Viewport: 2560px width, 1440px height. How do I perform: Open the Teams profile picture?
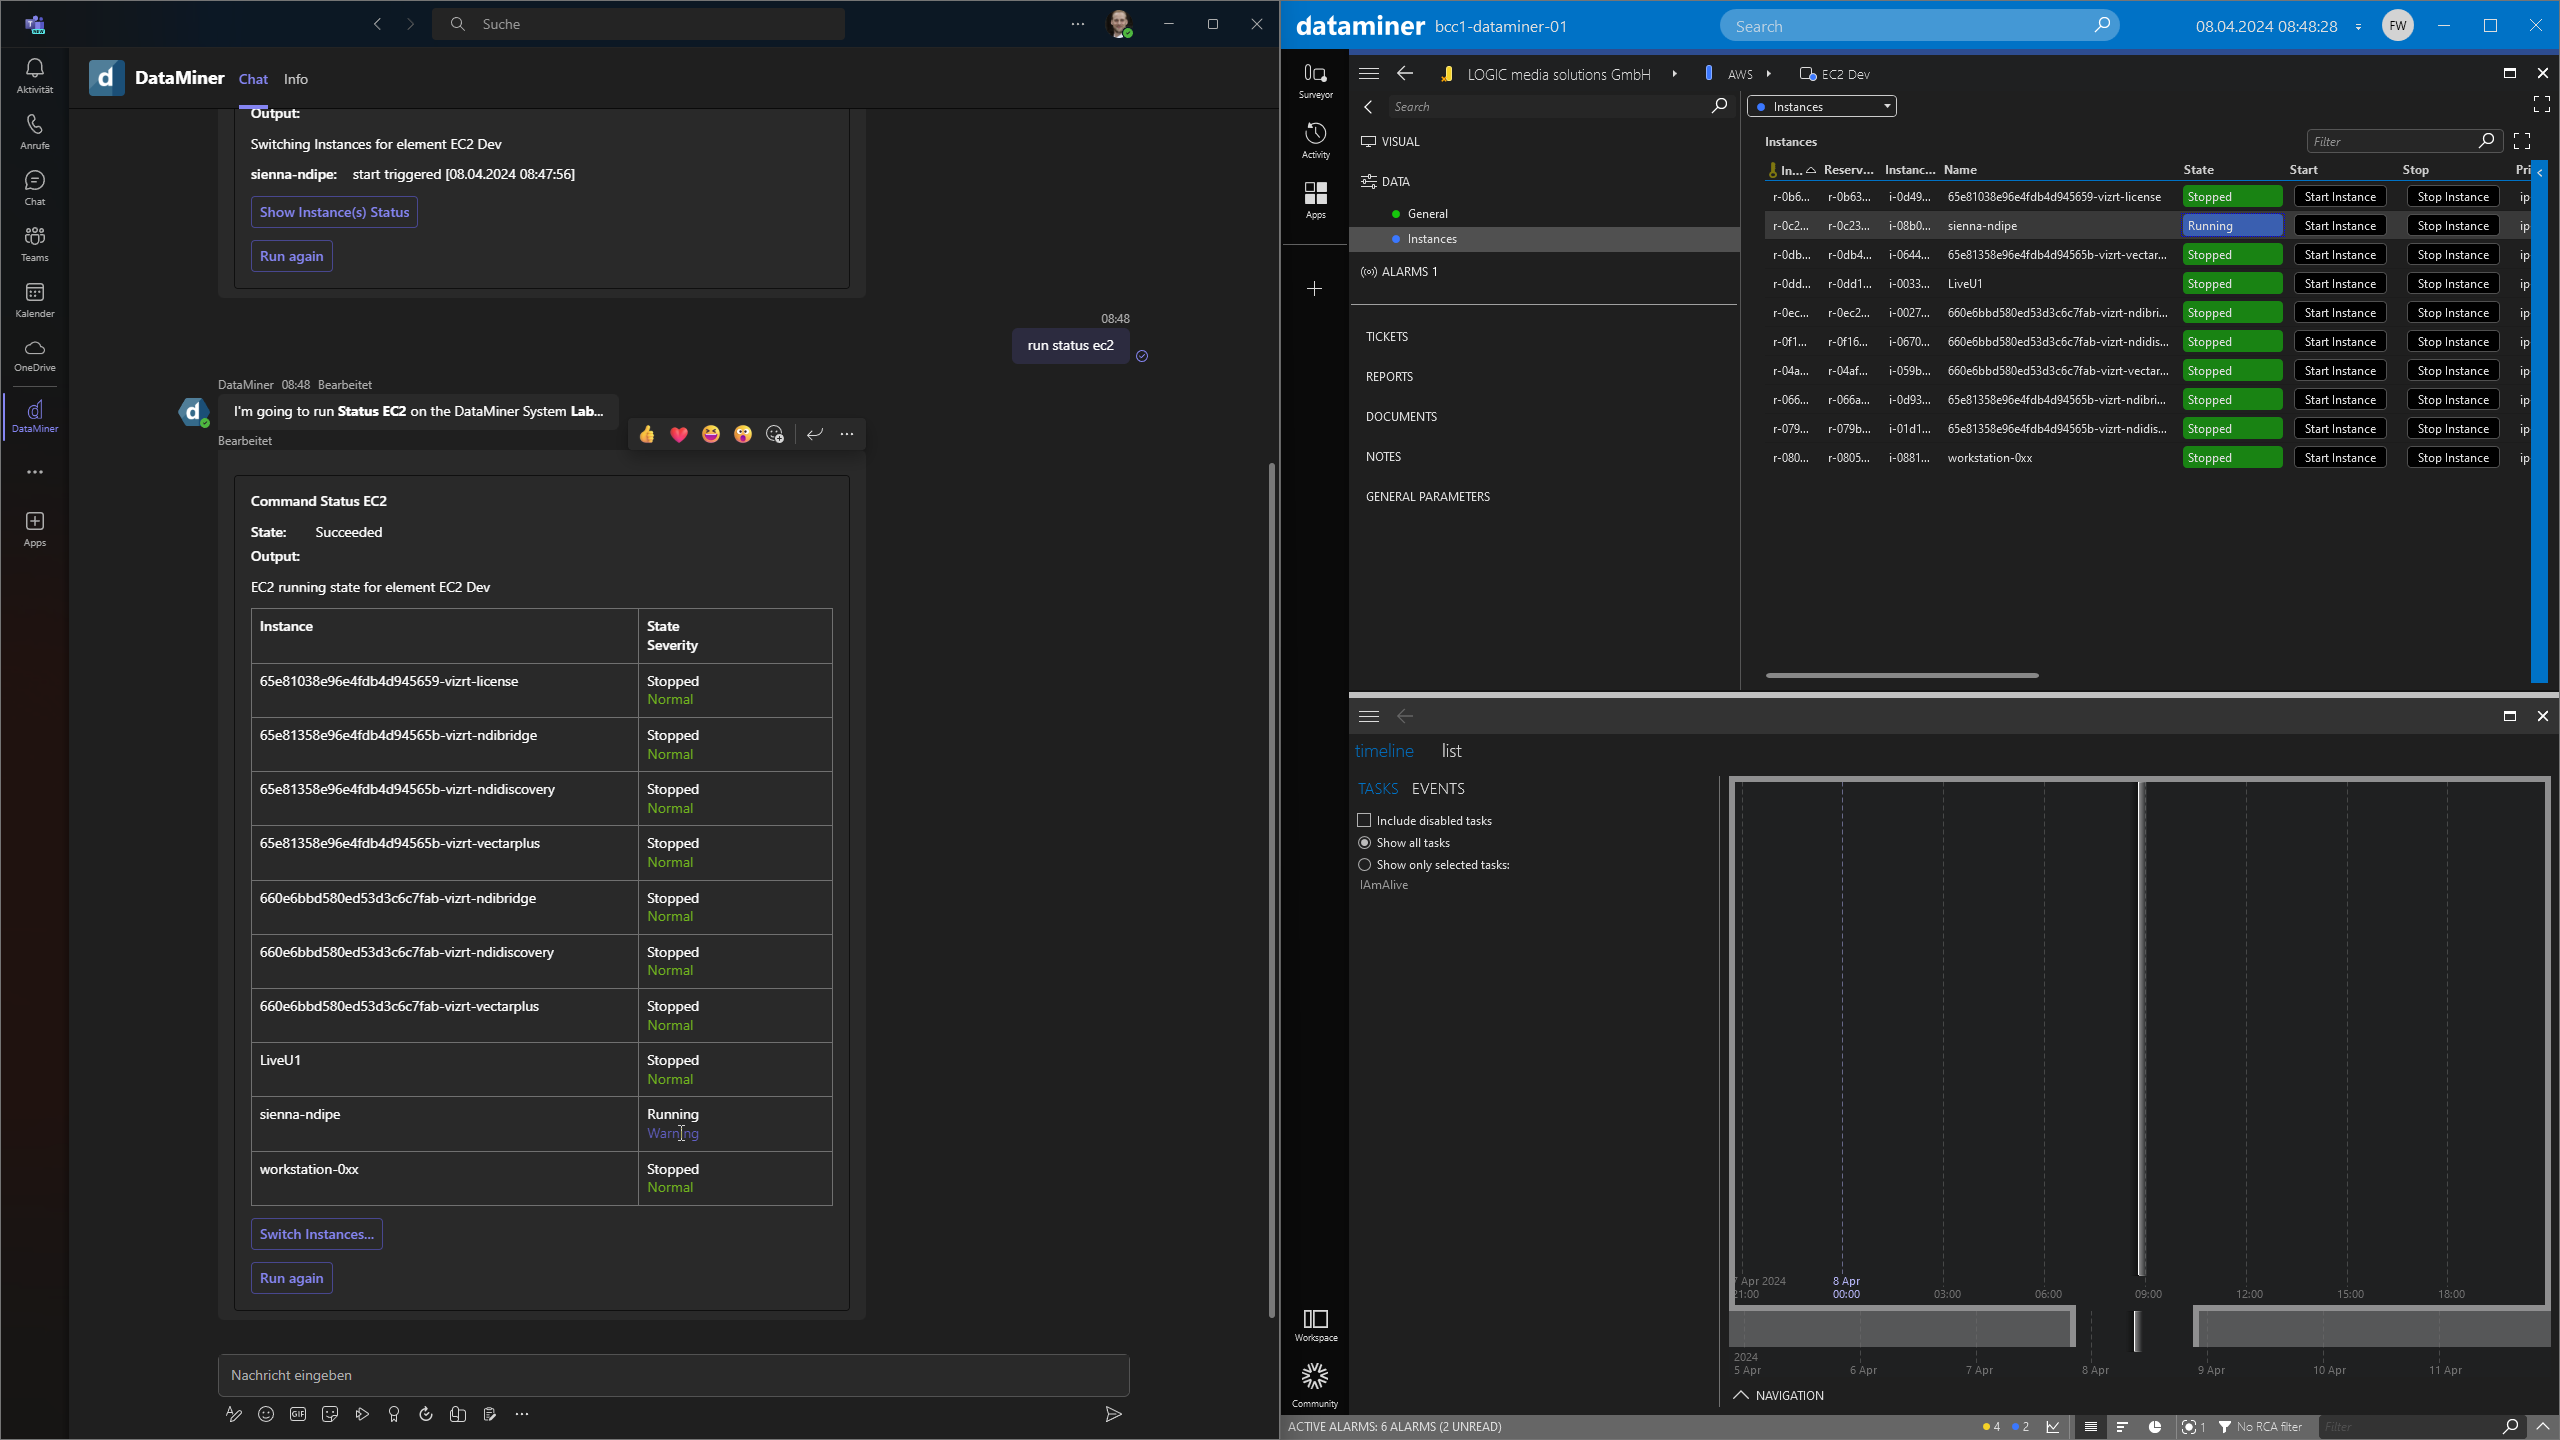pyautogui.click(x=1120, y=24)
